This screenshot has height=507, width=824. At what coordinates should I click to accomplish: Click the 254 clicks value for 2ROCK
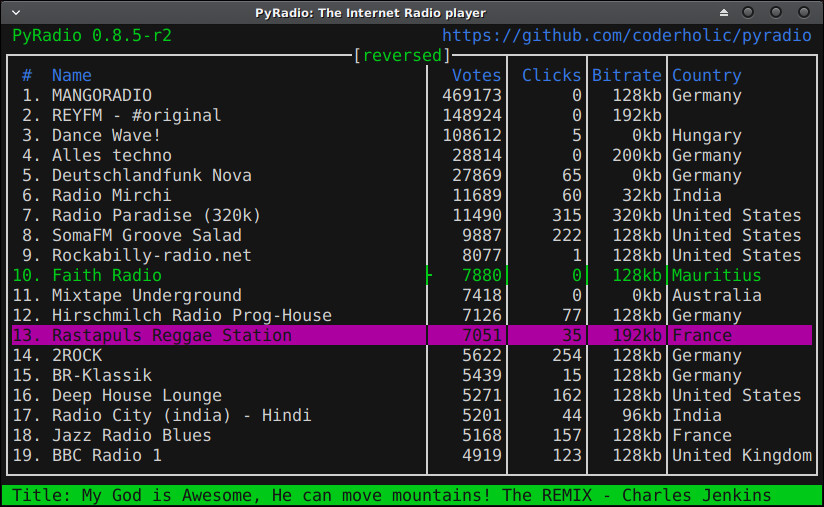(x=566, y=355)
